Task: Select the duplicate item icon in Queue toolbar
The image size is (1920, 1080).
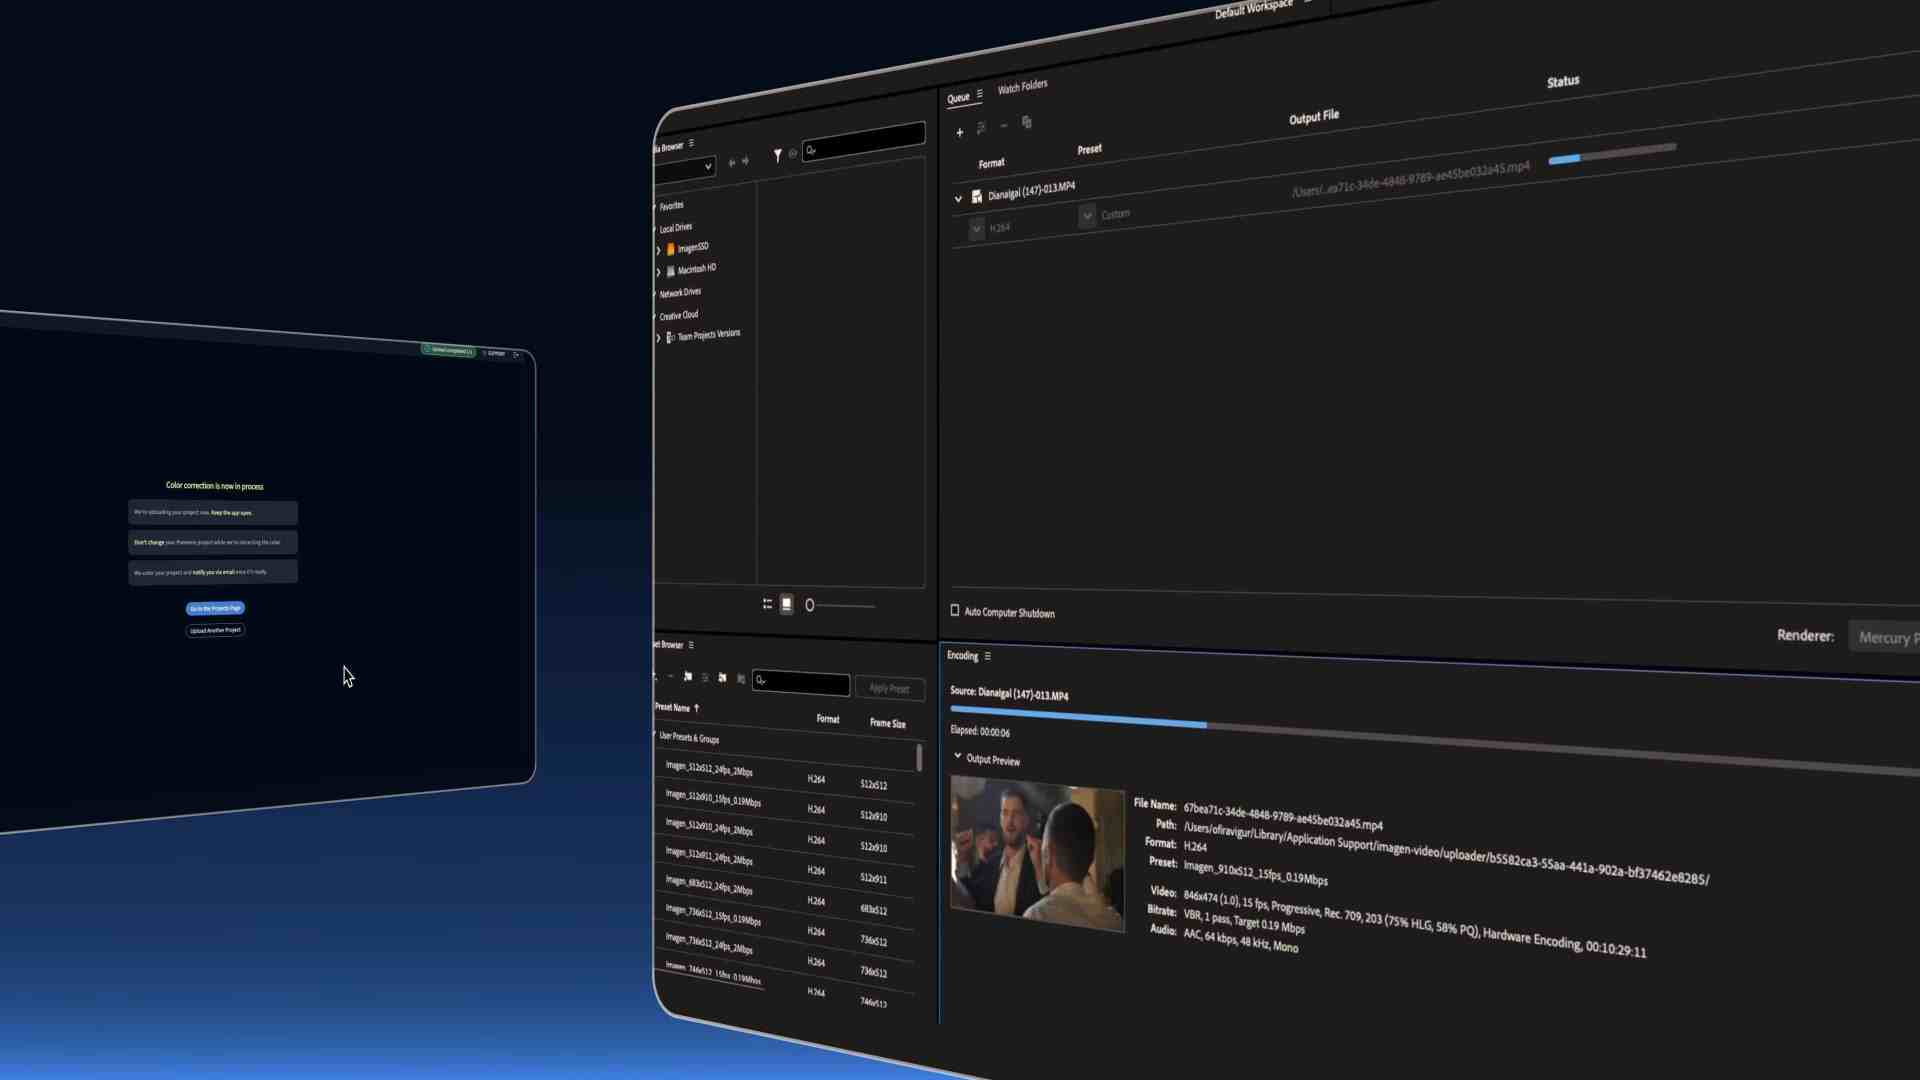Action: pos(1026,122)
